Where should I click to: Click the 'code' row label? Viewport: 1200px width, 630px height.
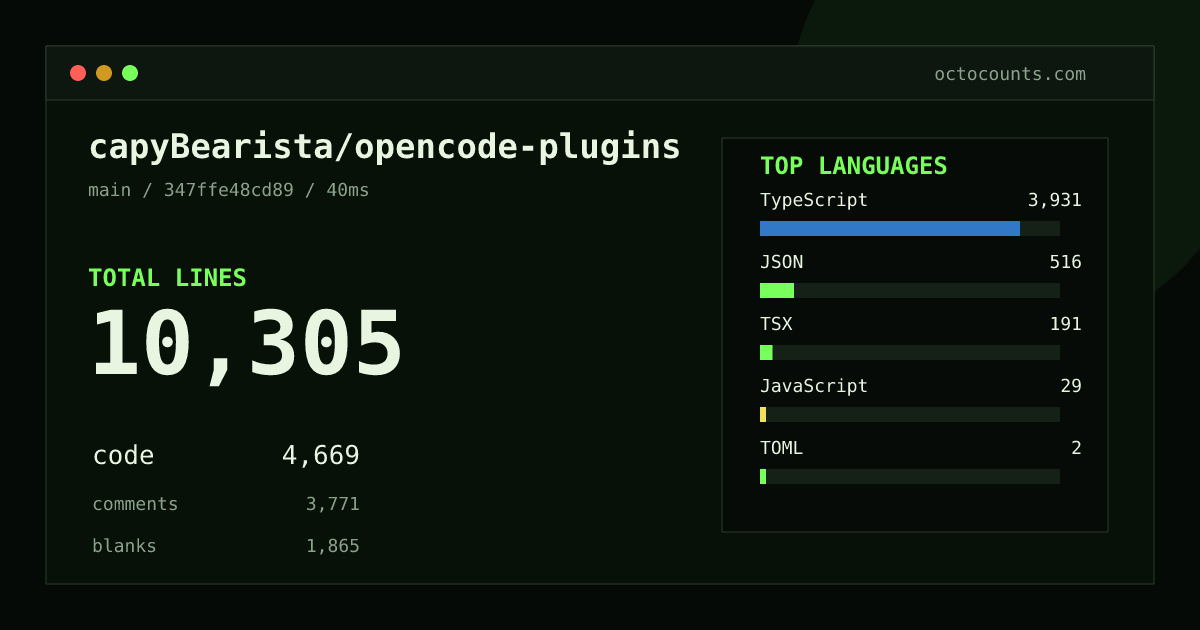point(123,456)
